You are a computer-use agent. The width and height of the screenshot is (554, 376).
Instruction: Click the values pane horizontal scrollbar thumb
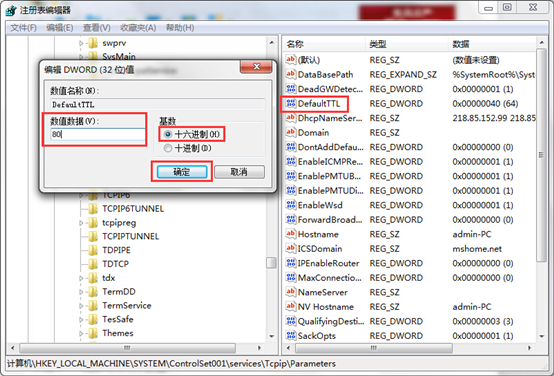[374, 348]
